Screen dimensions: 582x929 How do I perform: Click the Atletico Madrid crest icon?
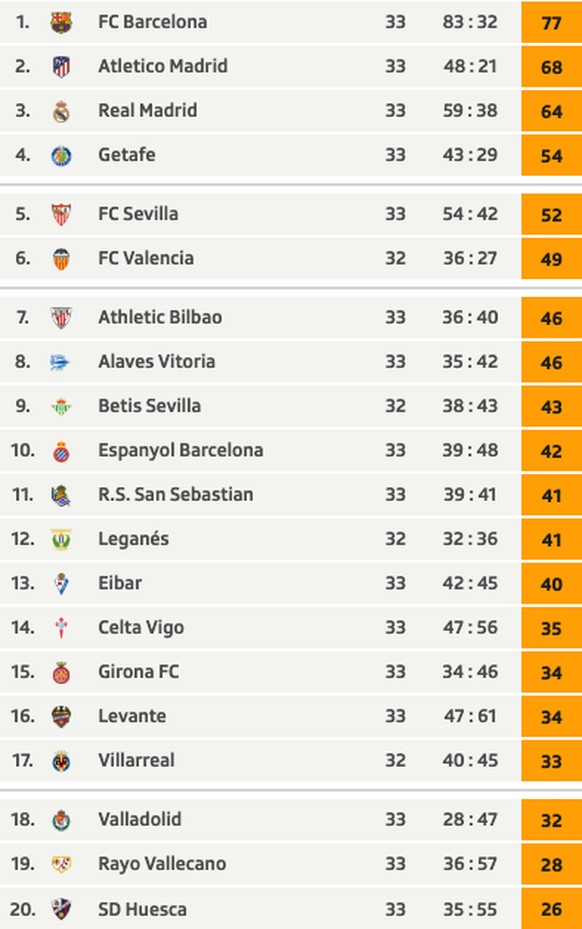(61, 67)
